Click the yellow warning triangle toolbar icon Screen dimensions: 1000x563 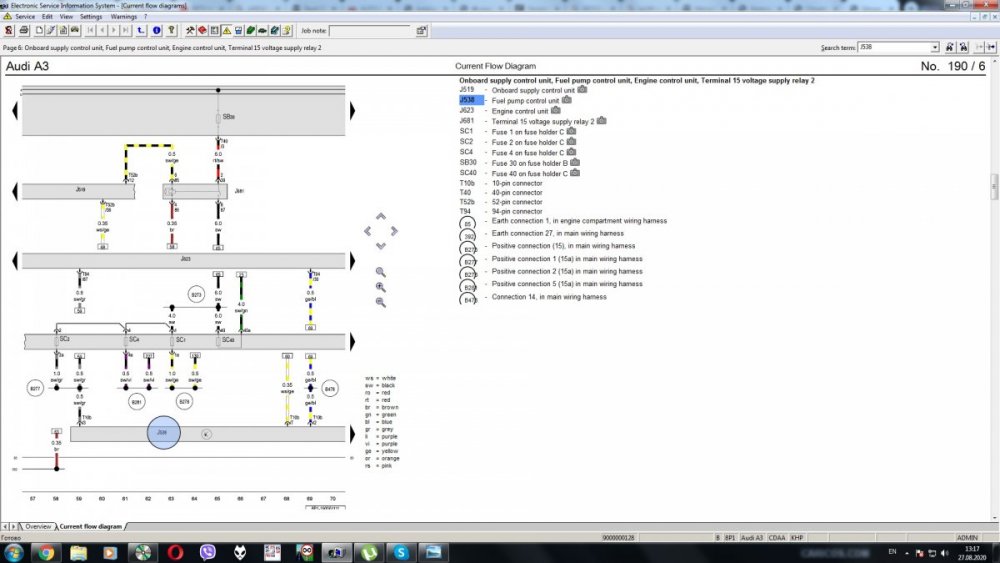coord(226,30)
